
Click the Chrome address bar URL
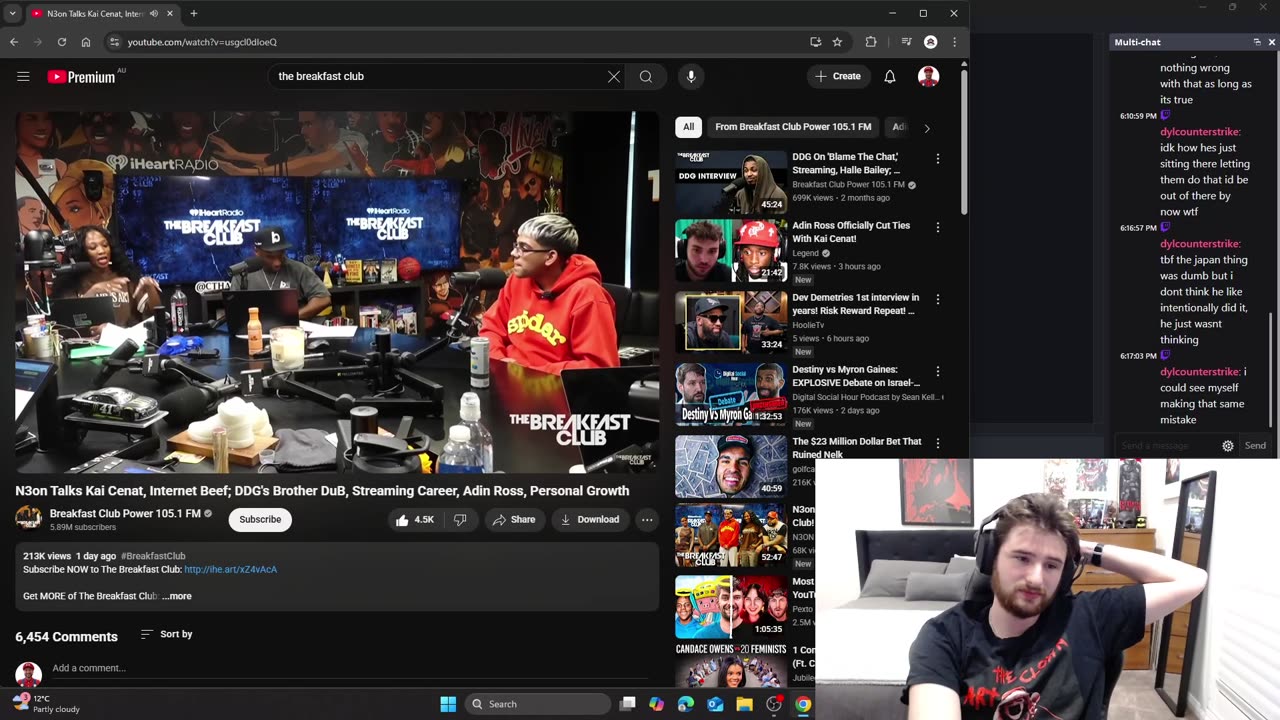[202, 42]
